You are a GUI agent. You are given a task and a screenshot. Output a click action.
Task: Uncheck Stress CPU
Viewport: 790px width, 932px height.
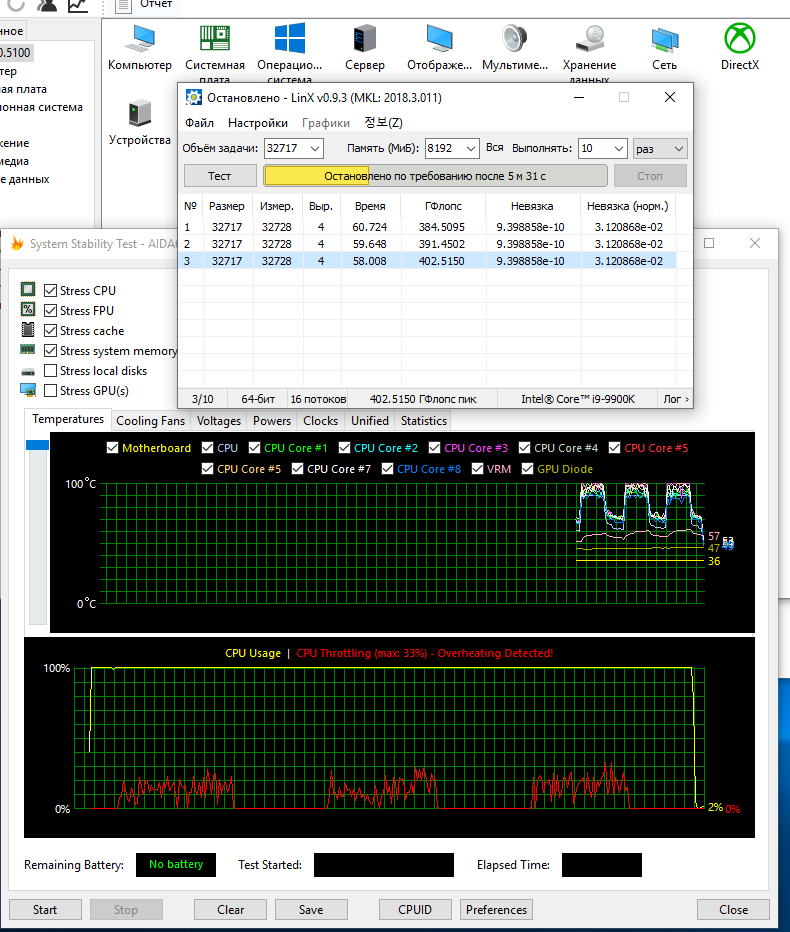click(x=51, y=291)
